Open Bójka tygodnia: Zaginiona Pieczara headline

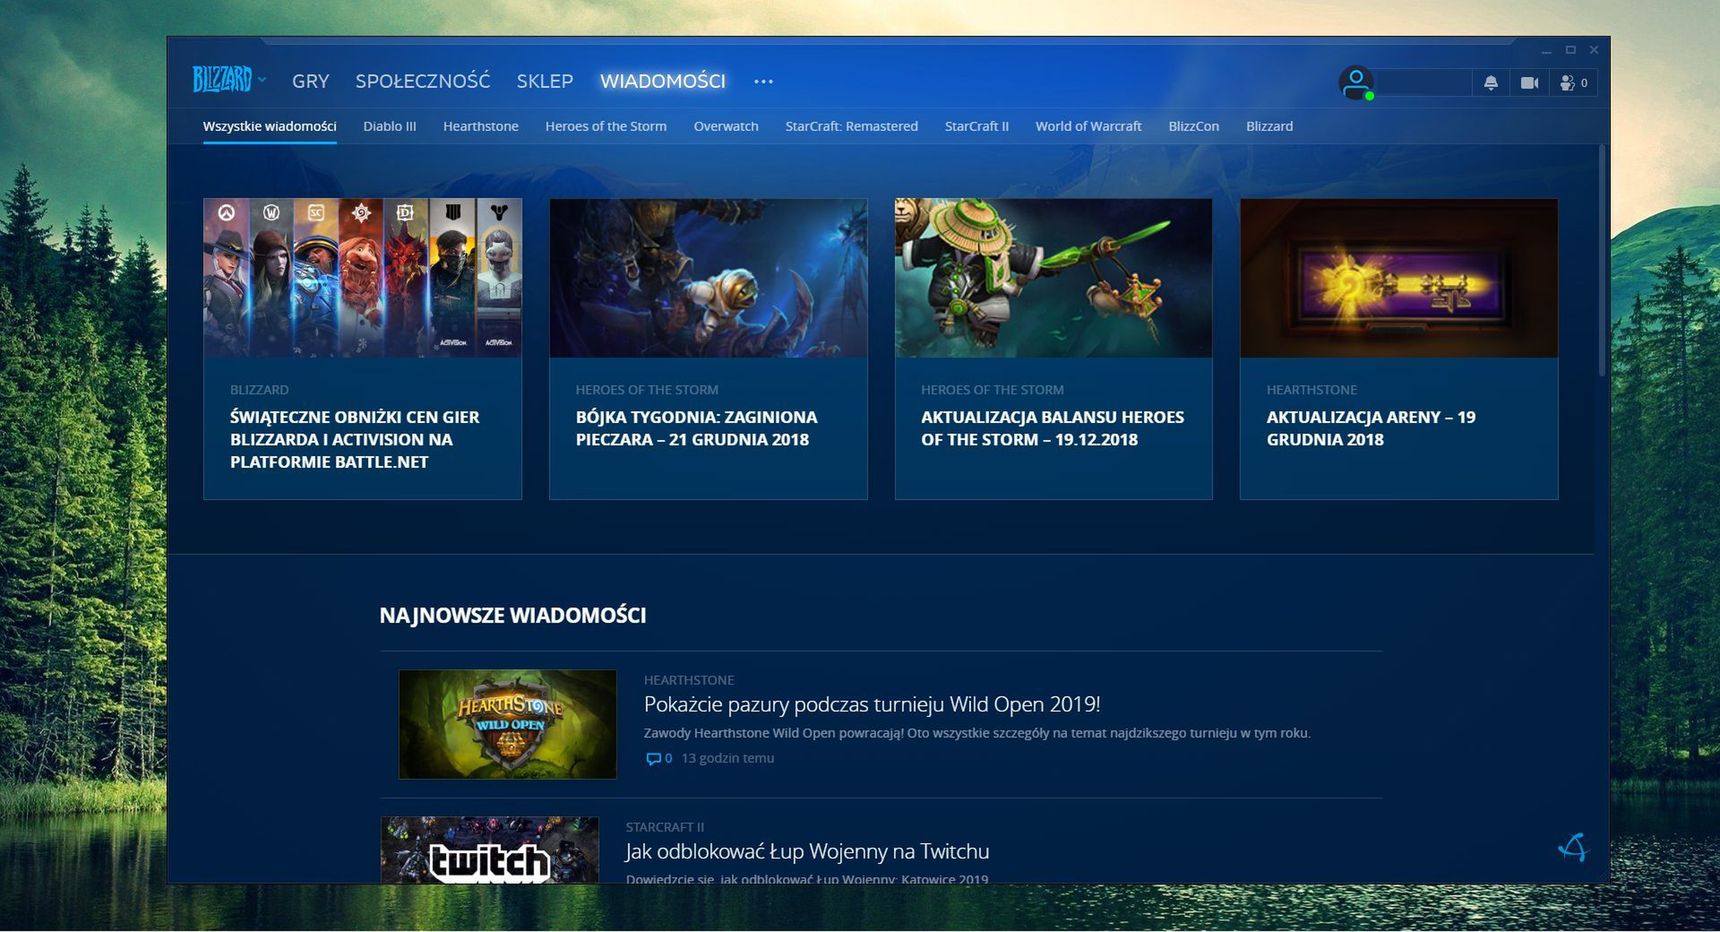coord(696,428)
